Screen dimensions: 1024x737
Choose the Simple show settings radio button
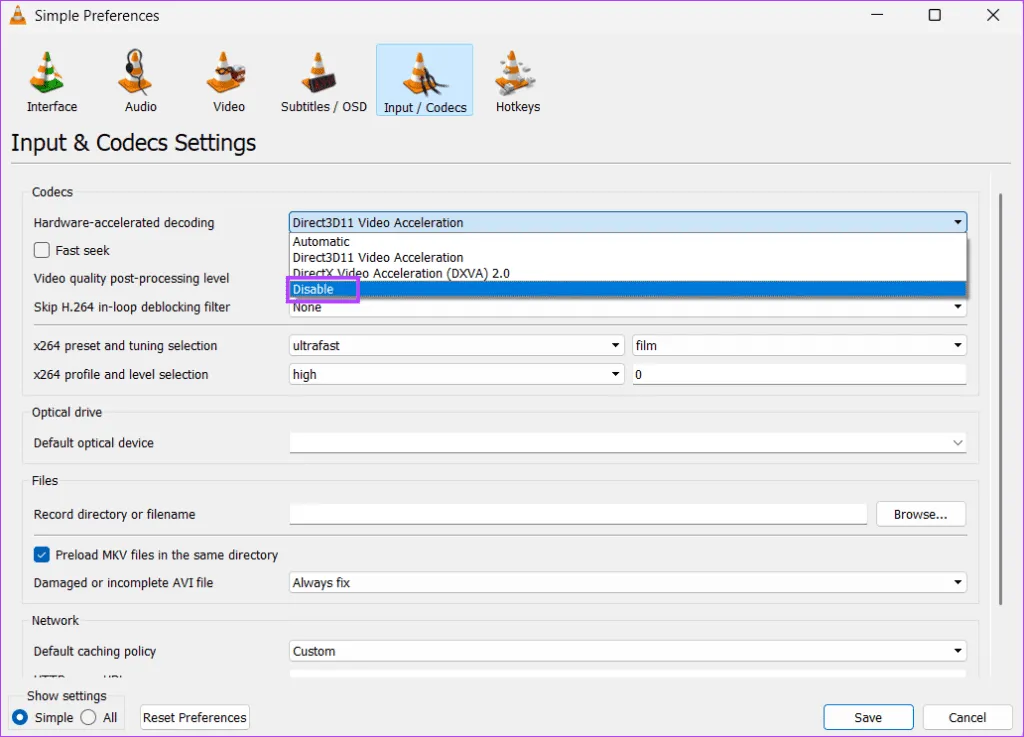pyautogui.click(x=20, y=717)
